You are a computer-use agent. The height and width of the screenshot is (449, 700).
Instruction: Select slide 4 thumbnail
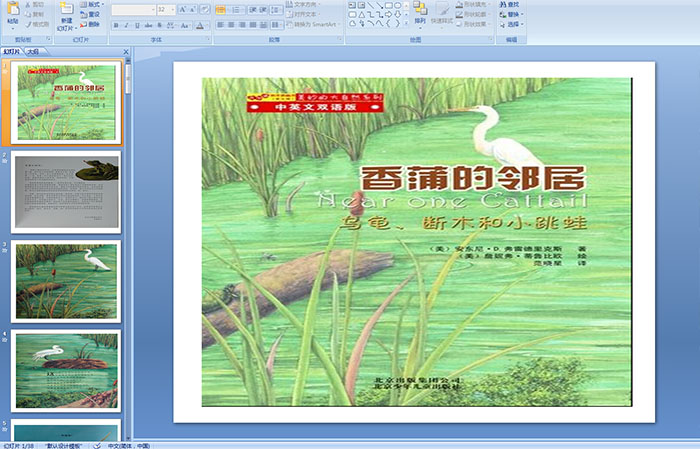(66, 370)
